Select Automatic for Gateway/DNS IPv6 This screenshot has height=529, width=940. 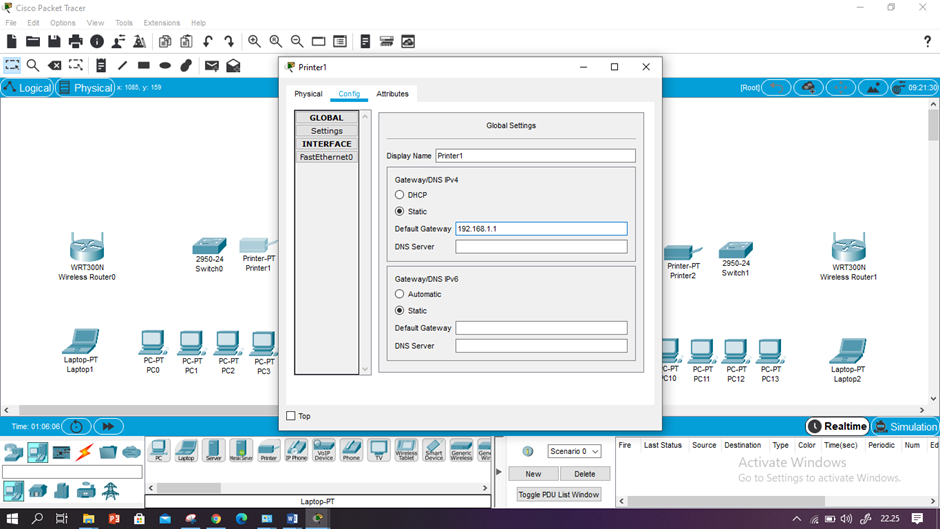coord(399,294)
